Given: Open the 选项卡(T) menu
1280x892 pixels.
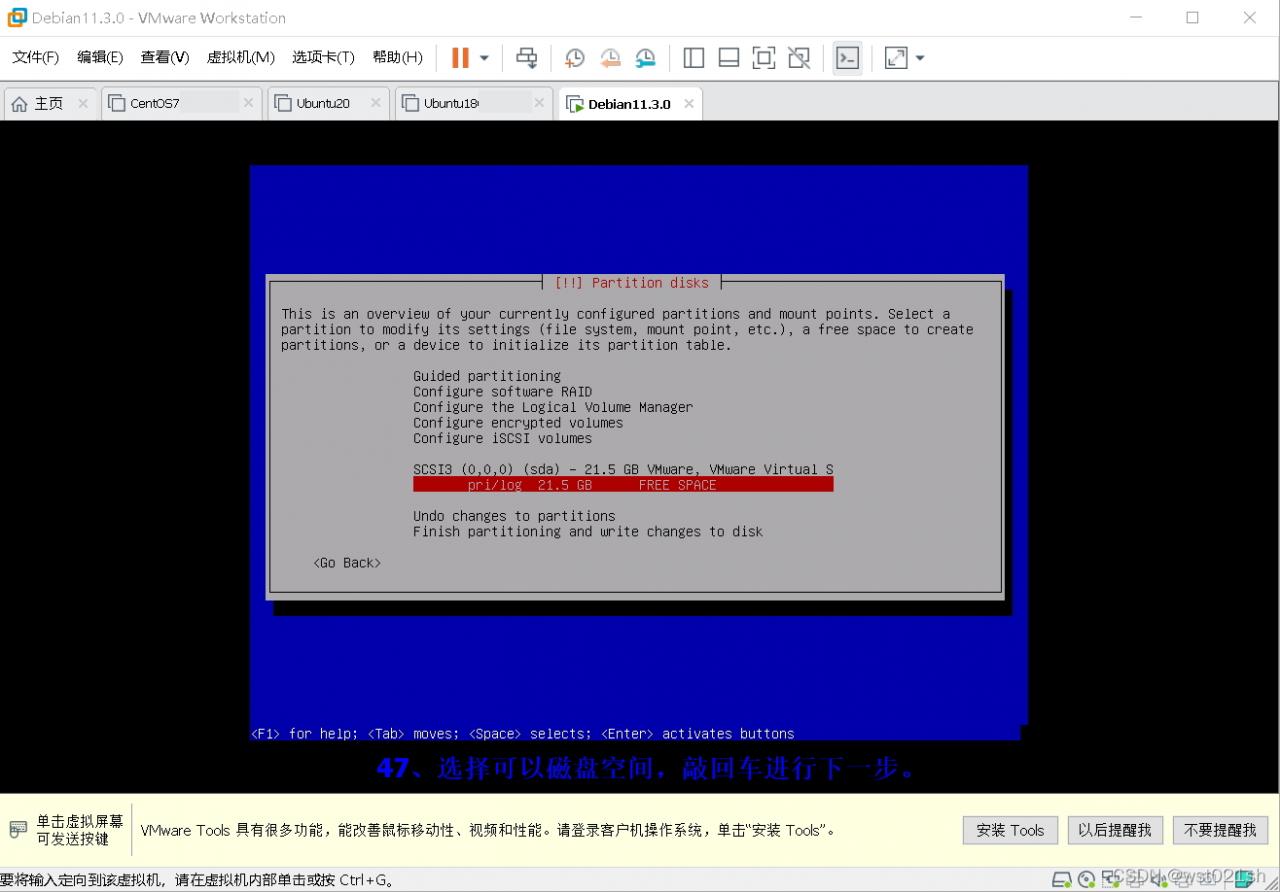Looking at the screenshot, I should click(x=323, y=57).
